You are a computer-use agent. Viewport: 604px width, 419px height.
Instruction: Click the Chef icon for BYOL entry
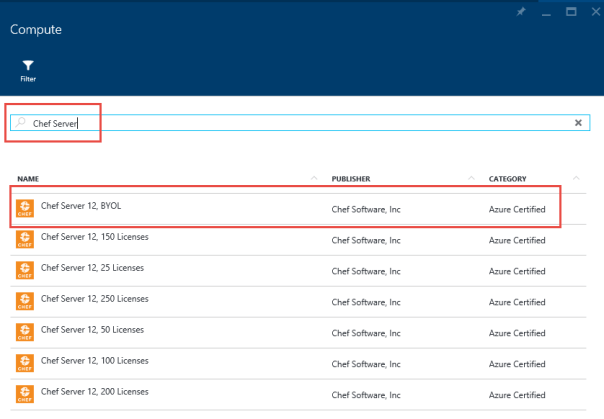tap(25, 208)
